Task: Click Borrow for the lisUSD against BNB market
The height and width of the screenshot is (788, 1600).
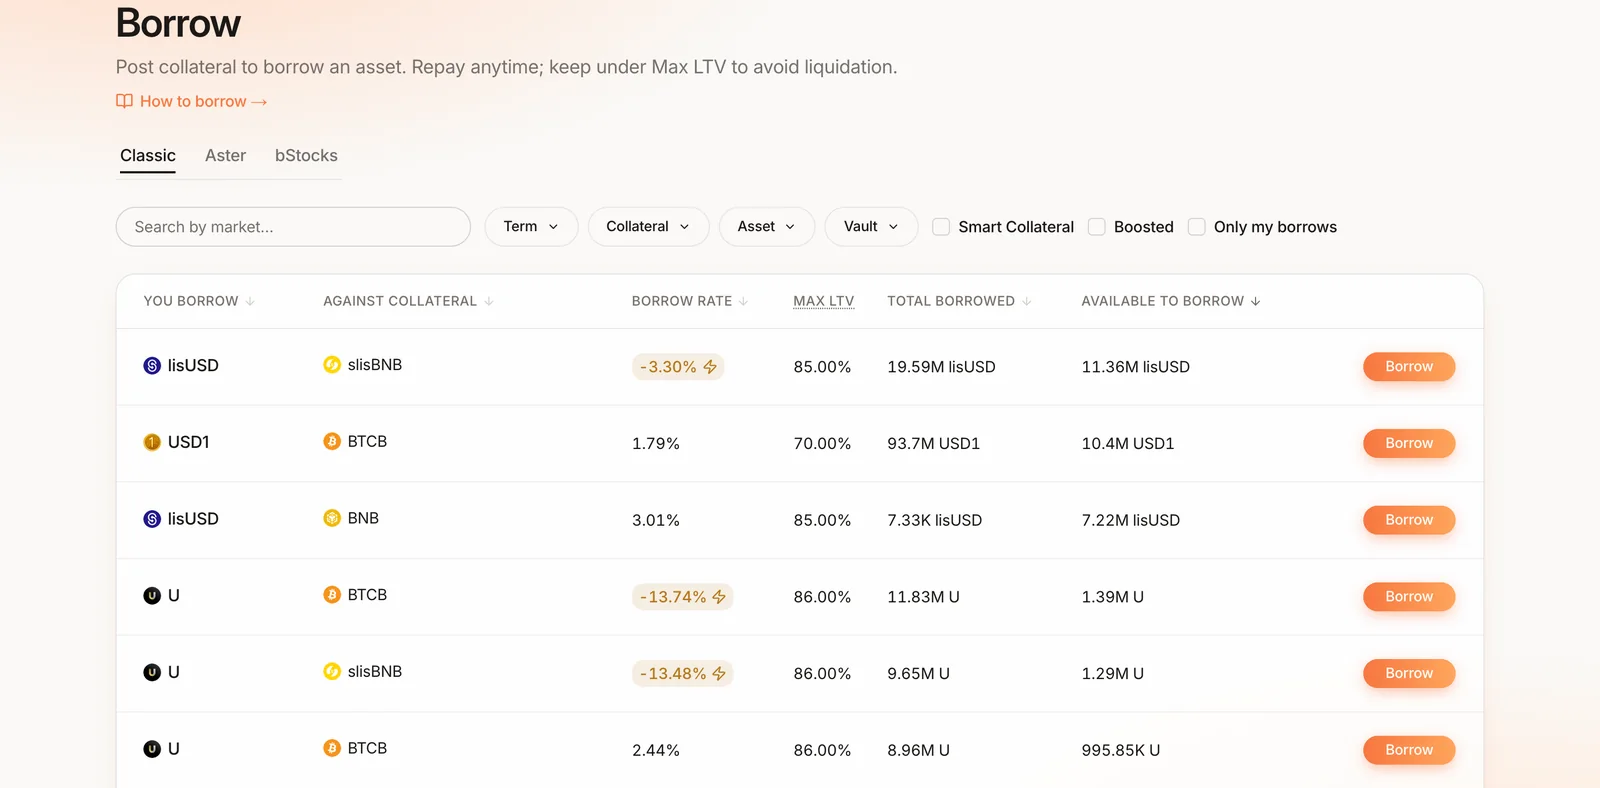Action: point(1409,520)
